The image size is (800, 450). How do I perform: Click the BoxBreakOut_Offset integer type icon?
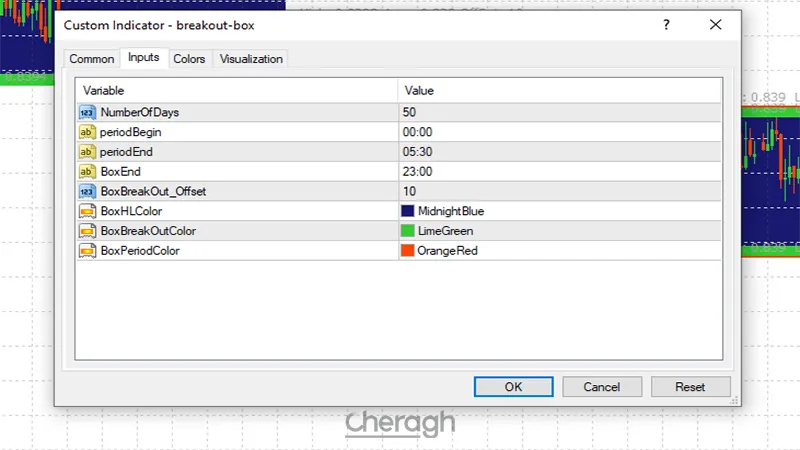tap(86, 191)
